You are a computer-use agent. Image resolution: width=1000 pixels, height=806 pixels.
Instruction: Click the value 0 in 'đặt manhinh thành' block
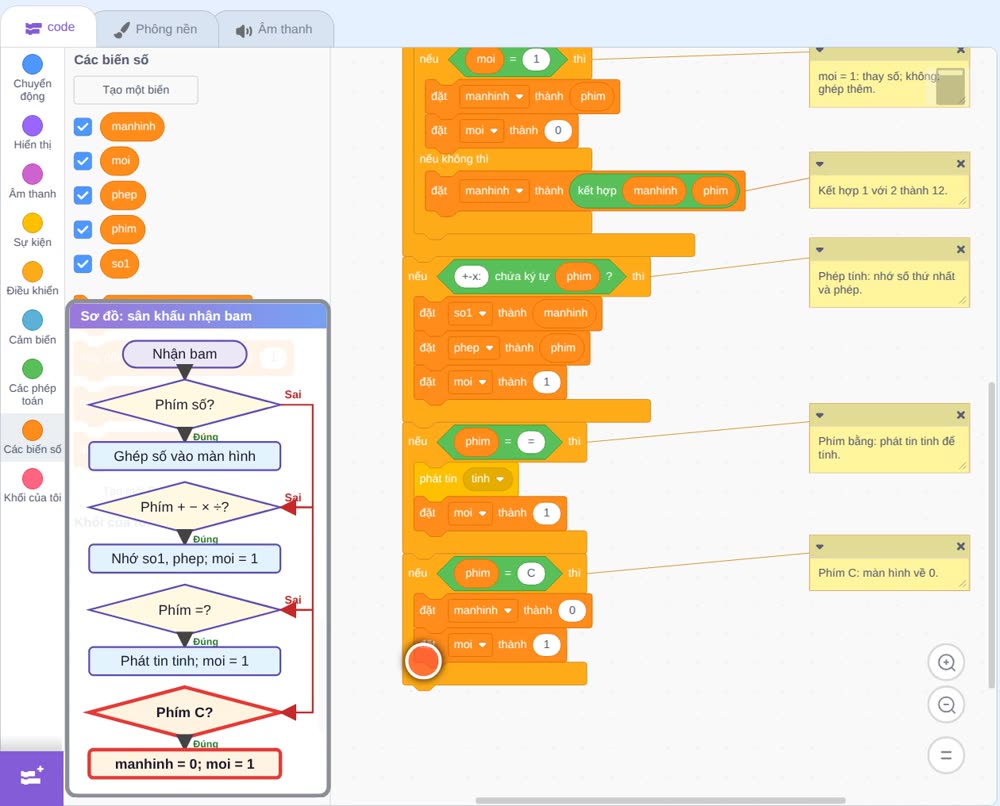click(572, 610)
